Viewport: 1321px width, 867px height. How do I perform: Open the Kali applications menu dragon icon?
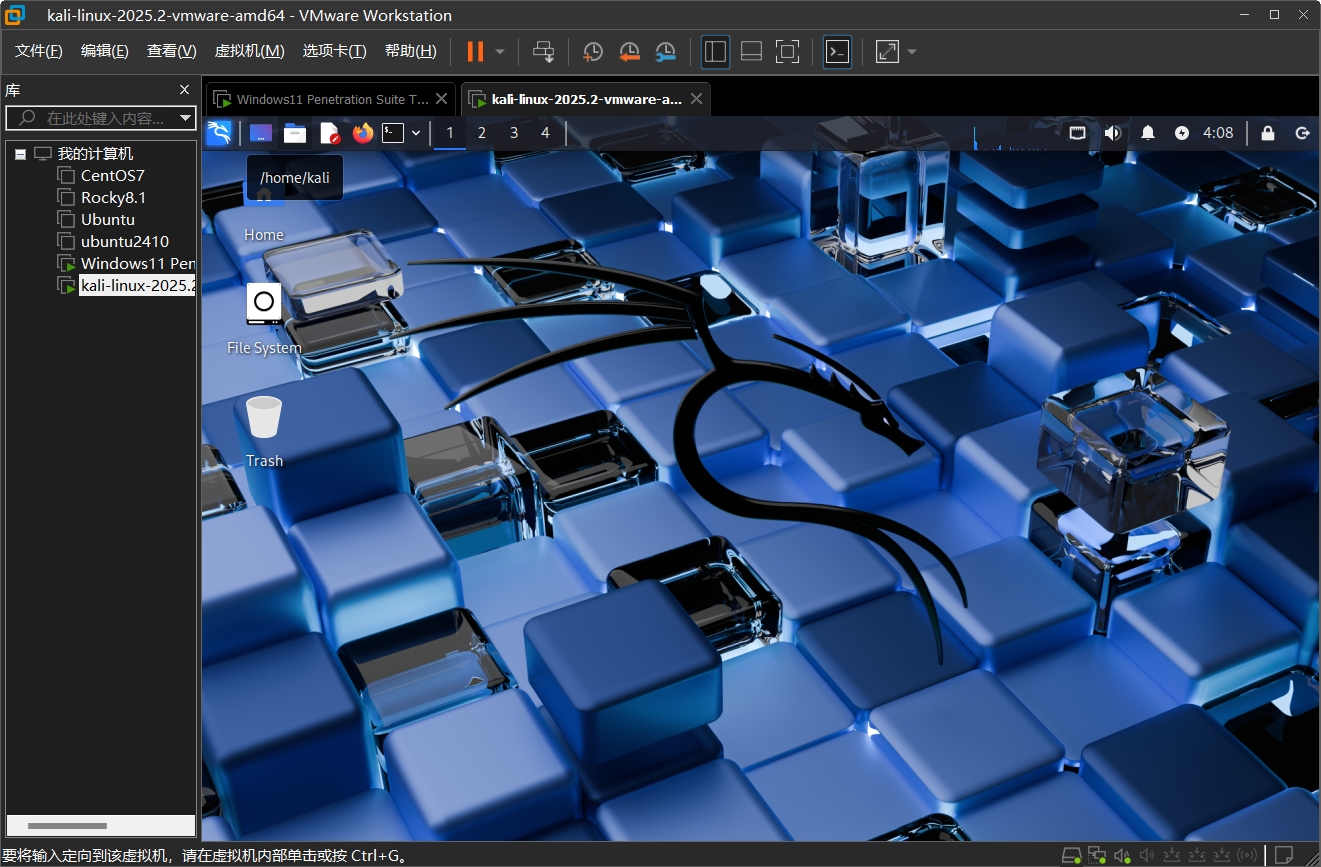pos(219,133)
